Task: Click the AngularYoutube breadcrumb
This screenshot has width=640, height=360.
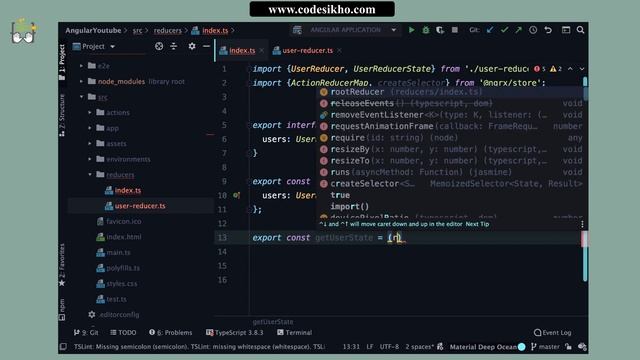Action: pyautogui.click(x=93, y=30)
